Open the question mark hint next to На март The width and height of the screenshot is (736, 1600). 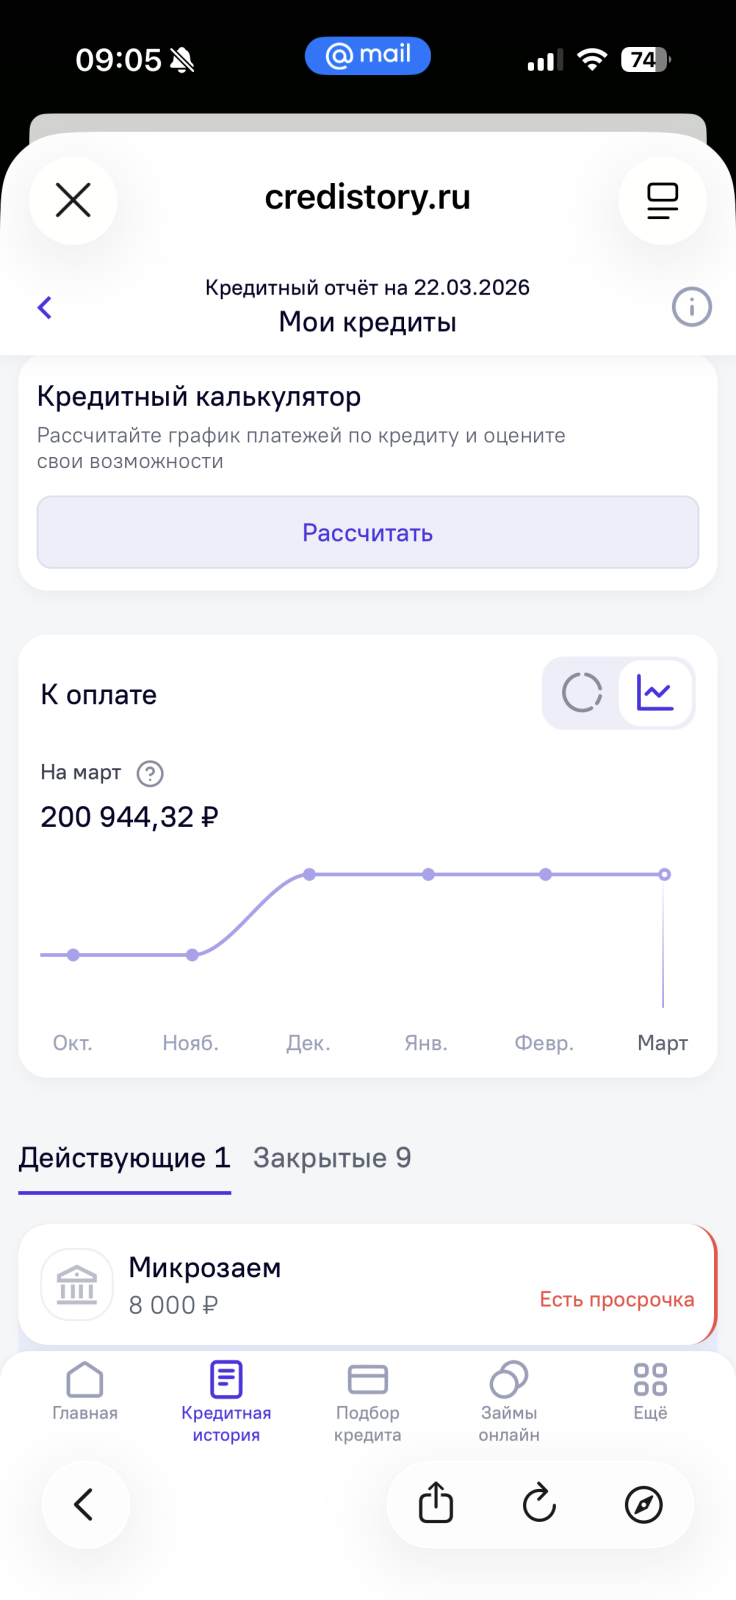(x=150, y=773)
